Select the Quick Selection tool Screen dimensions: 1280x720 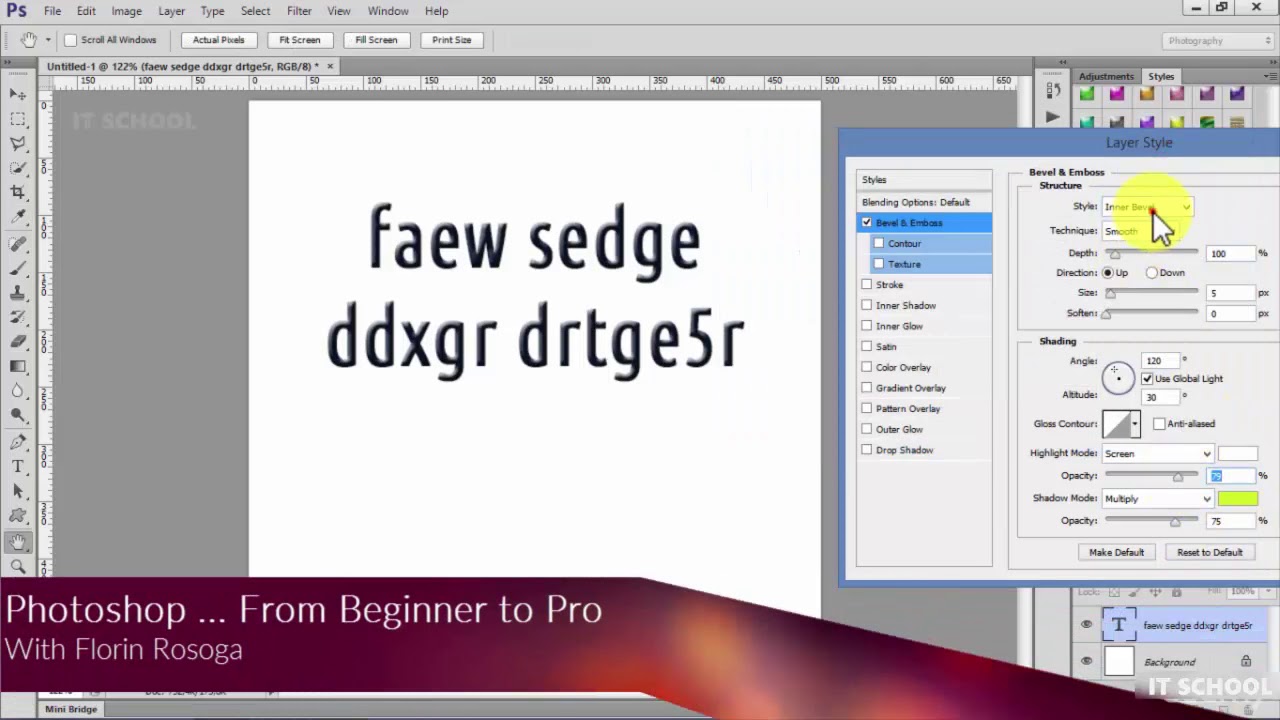point(18,168)
